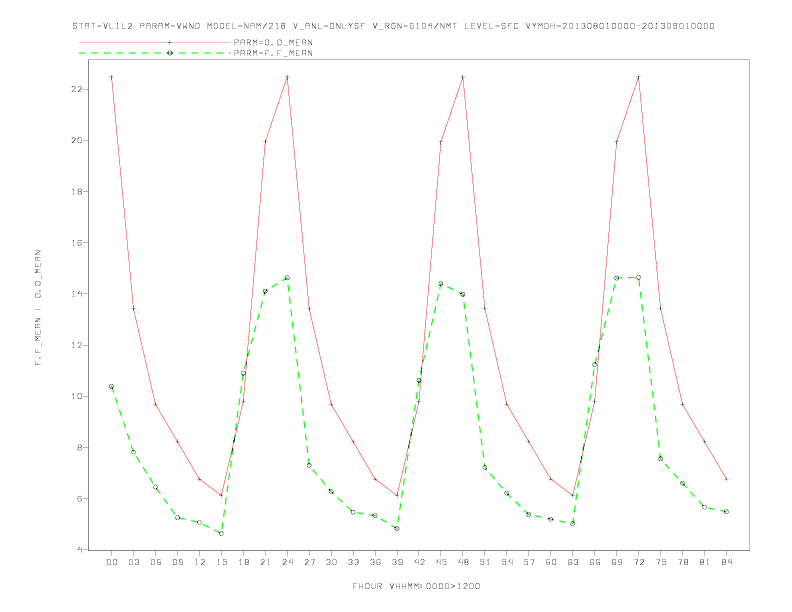Click x-axis forecast hour label 72

639,562
